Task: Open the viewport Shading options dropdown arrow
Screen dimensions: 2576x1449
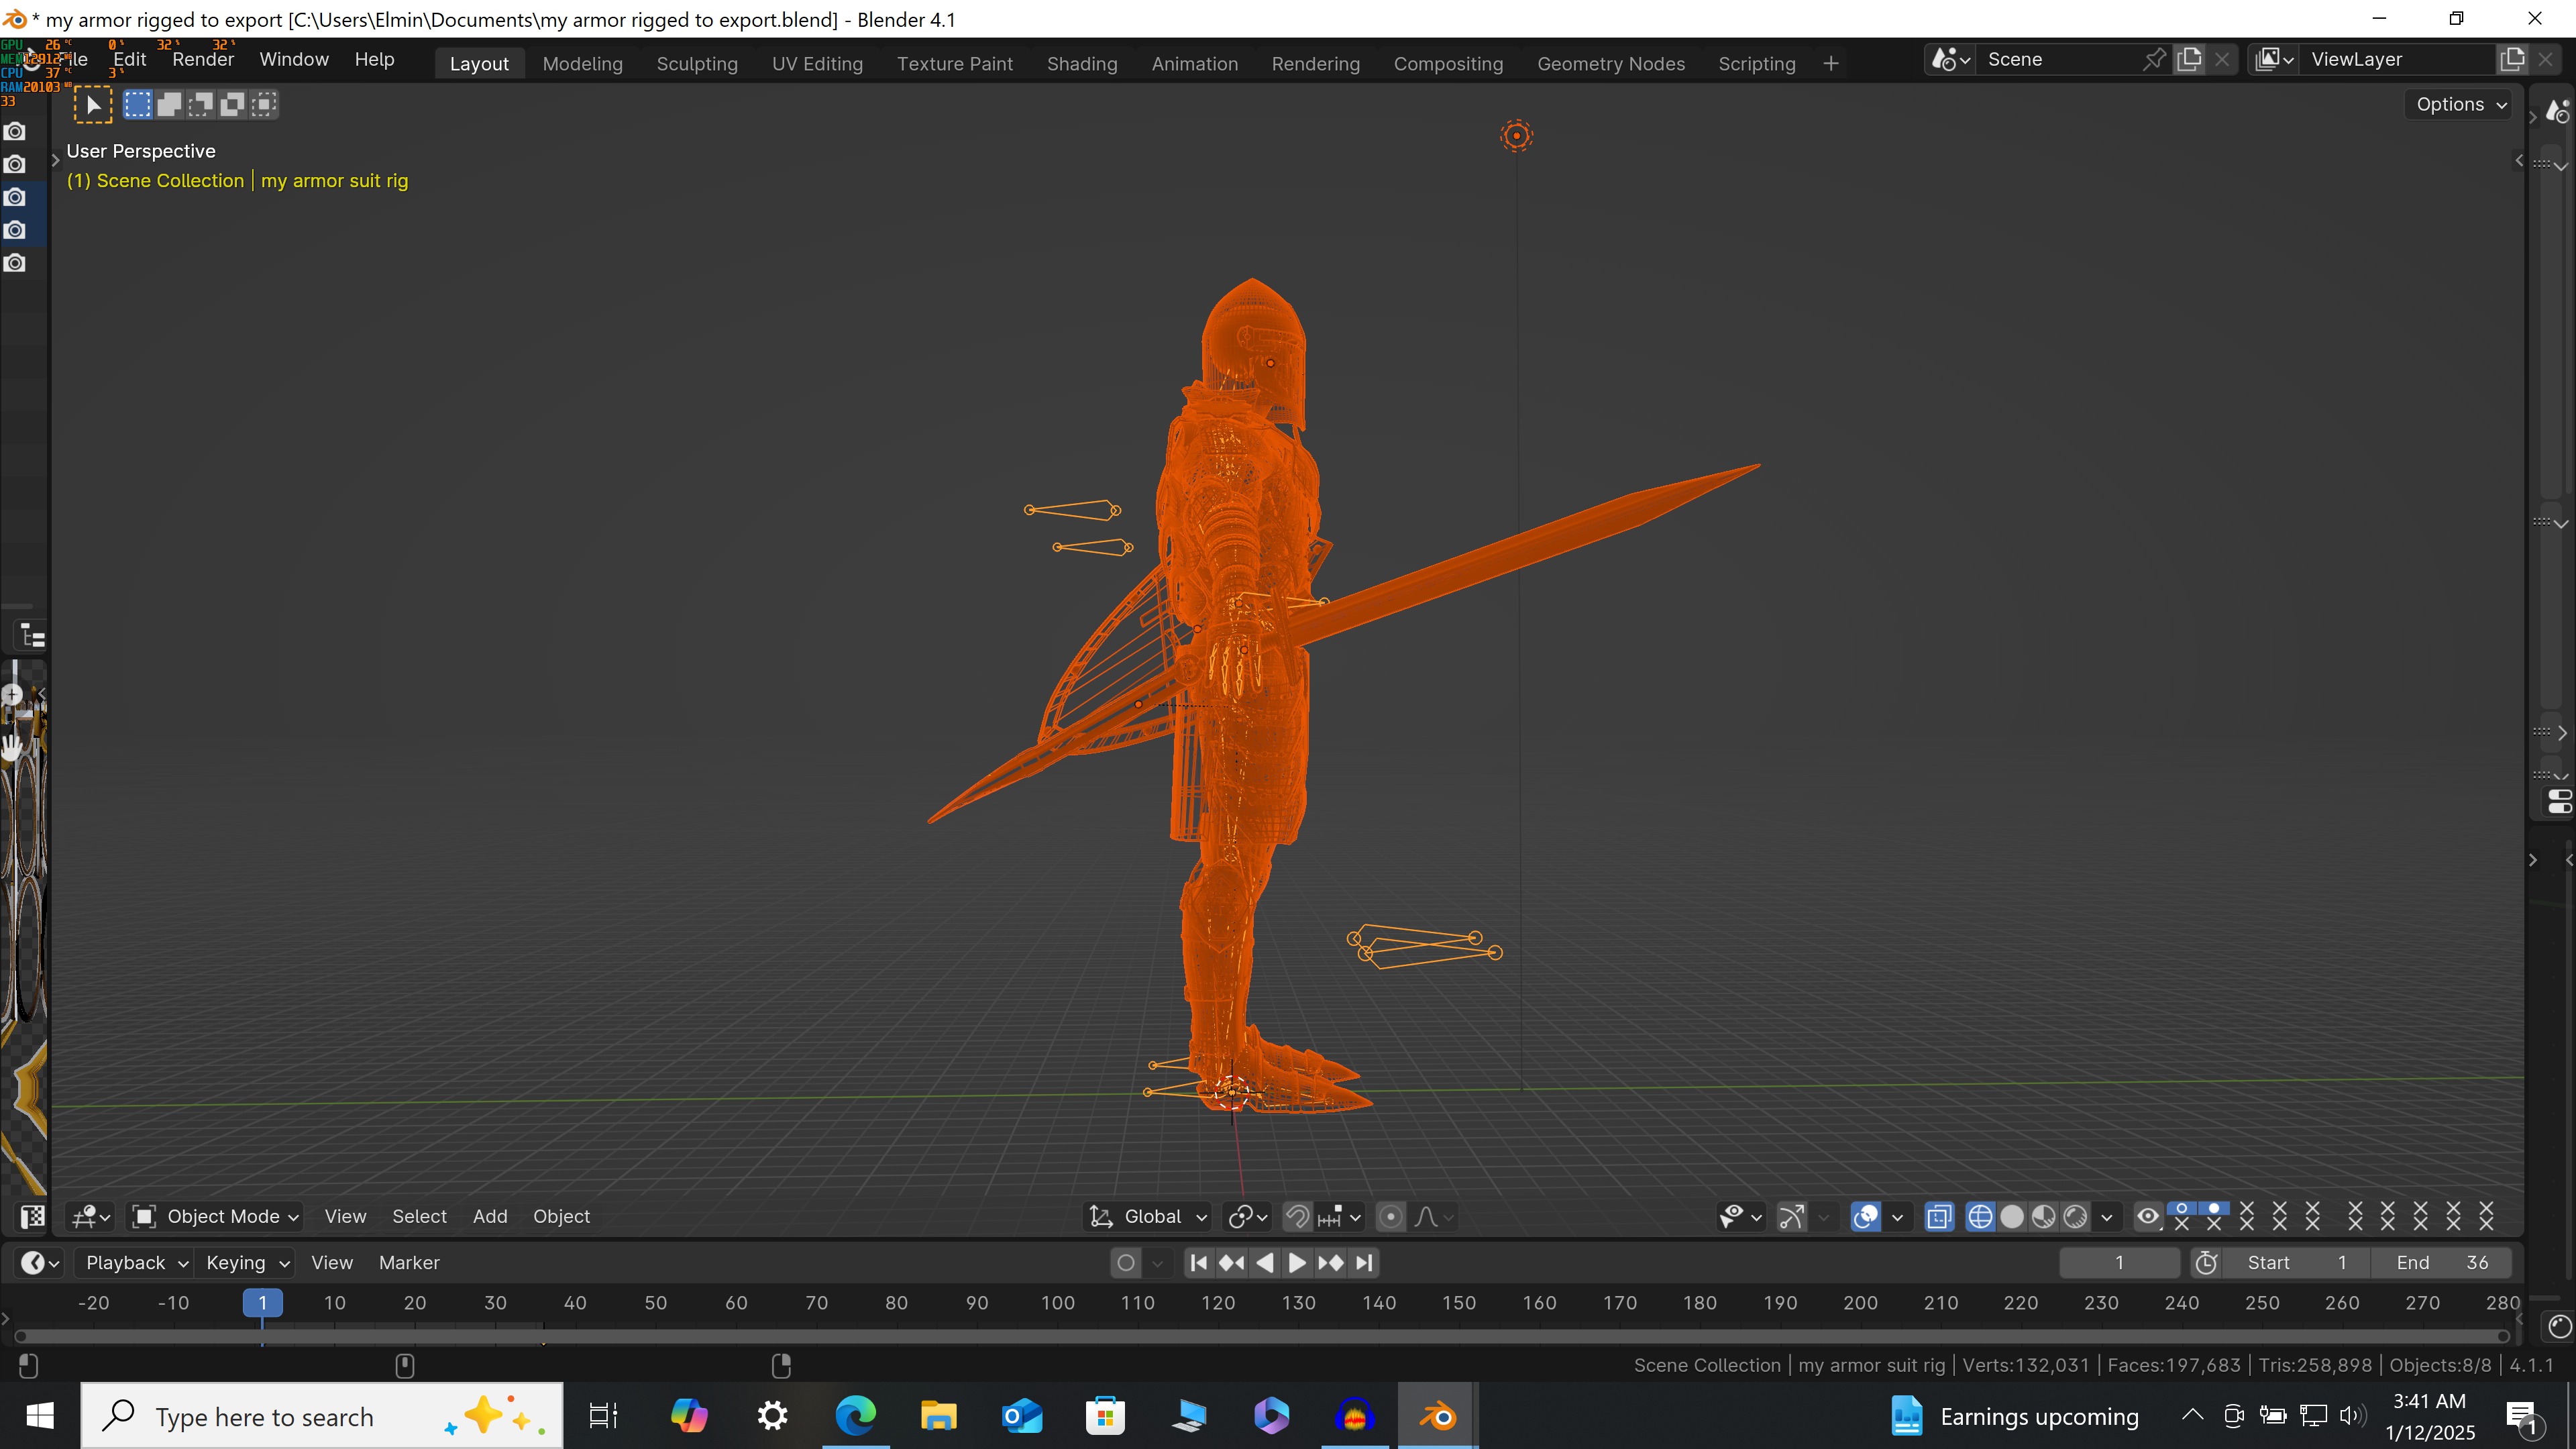Action: 2107,1216
